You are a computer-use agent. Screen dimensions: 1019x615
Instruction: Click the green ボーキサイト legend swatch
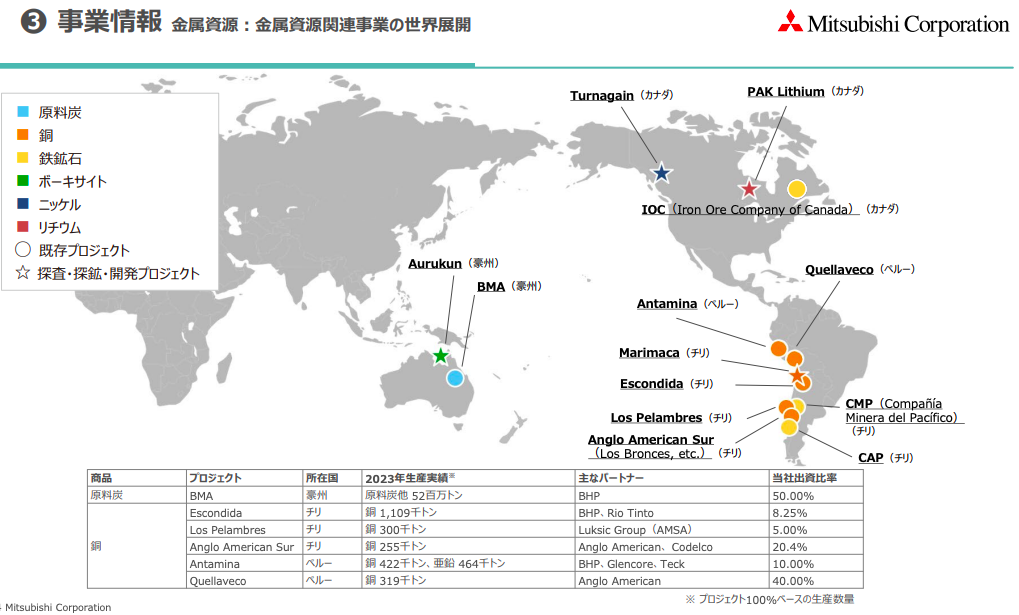point(23,181)
